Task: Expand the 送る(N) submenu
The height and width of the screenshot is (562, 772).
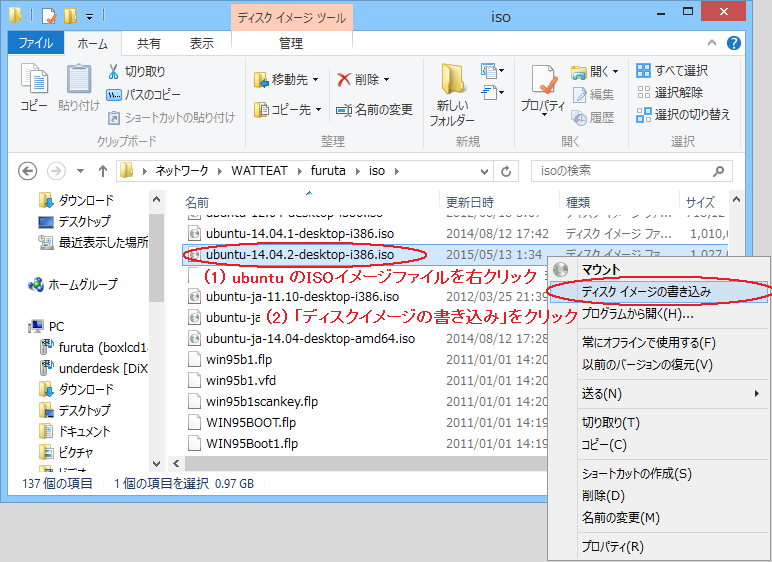Action: pos(658,394)
